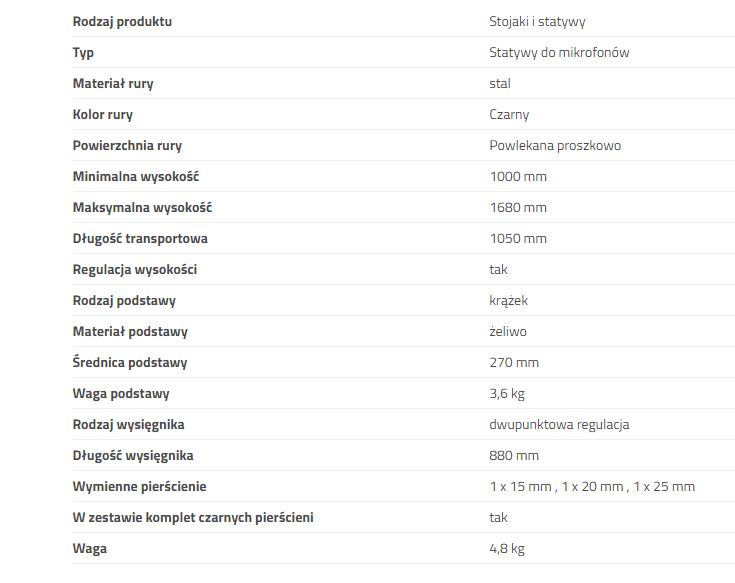Select the '880 mm' boom length value
This screenshot has height=583, width=735.
[x=514, y=456]
